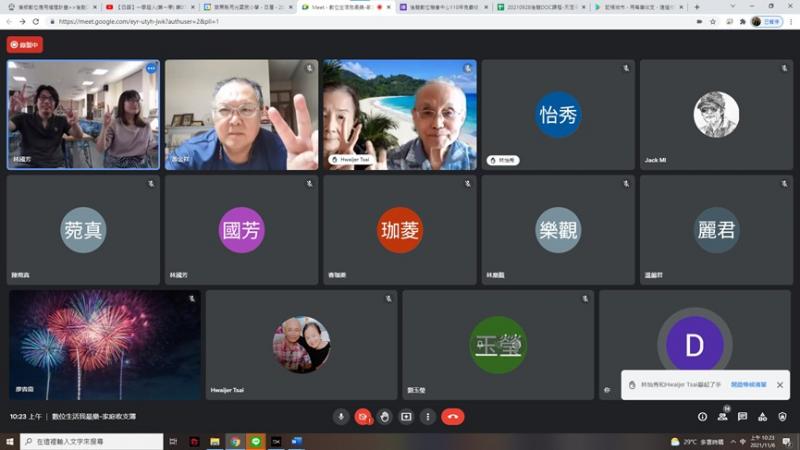This screenshot has width=800, height=450.
Task: Click the present screen icon
Action: pos(406,416)
